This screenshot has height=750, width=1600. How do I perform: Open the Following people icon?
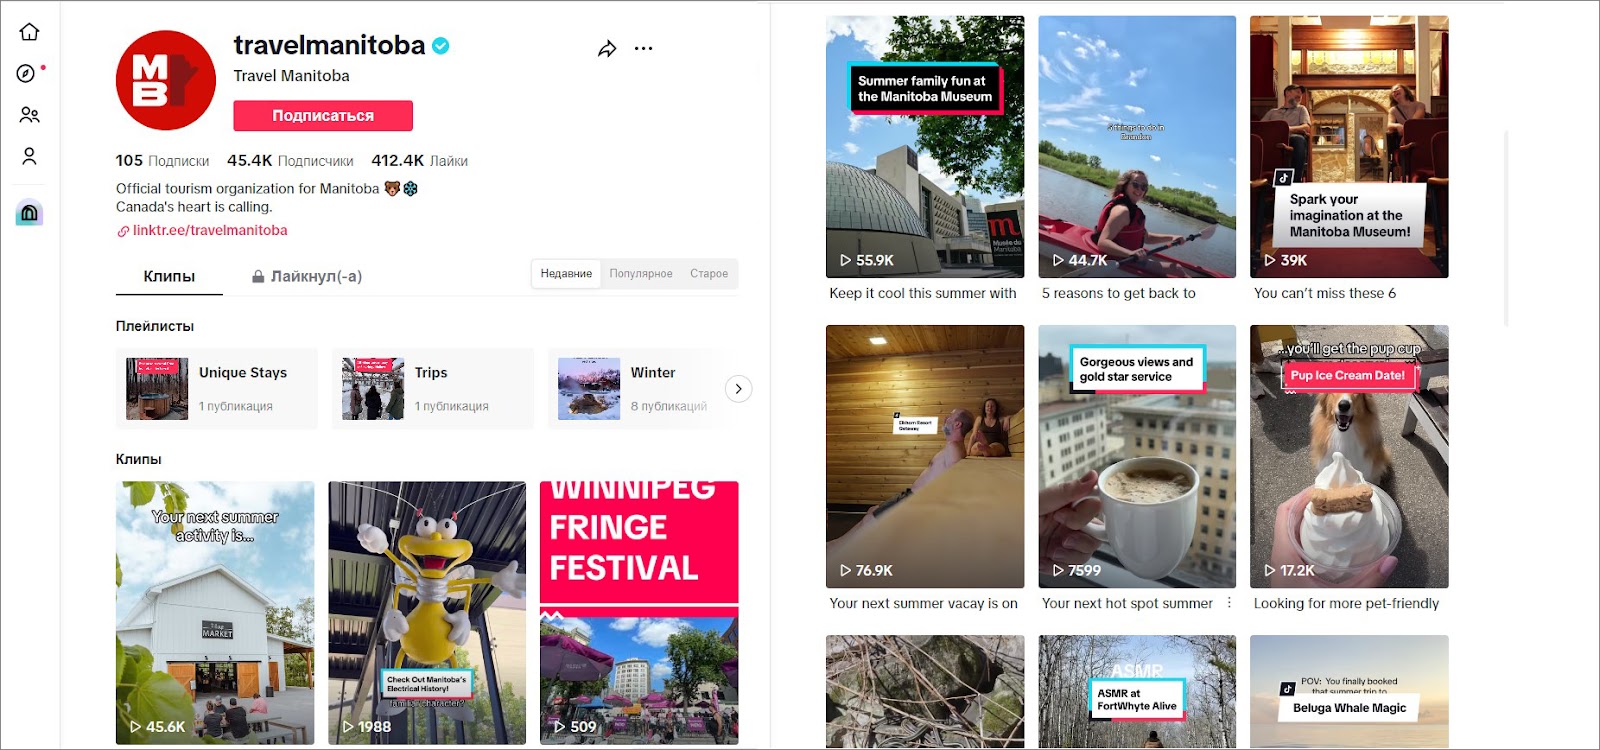(x=29, y=115)
